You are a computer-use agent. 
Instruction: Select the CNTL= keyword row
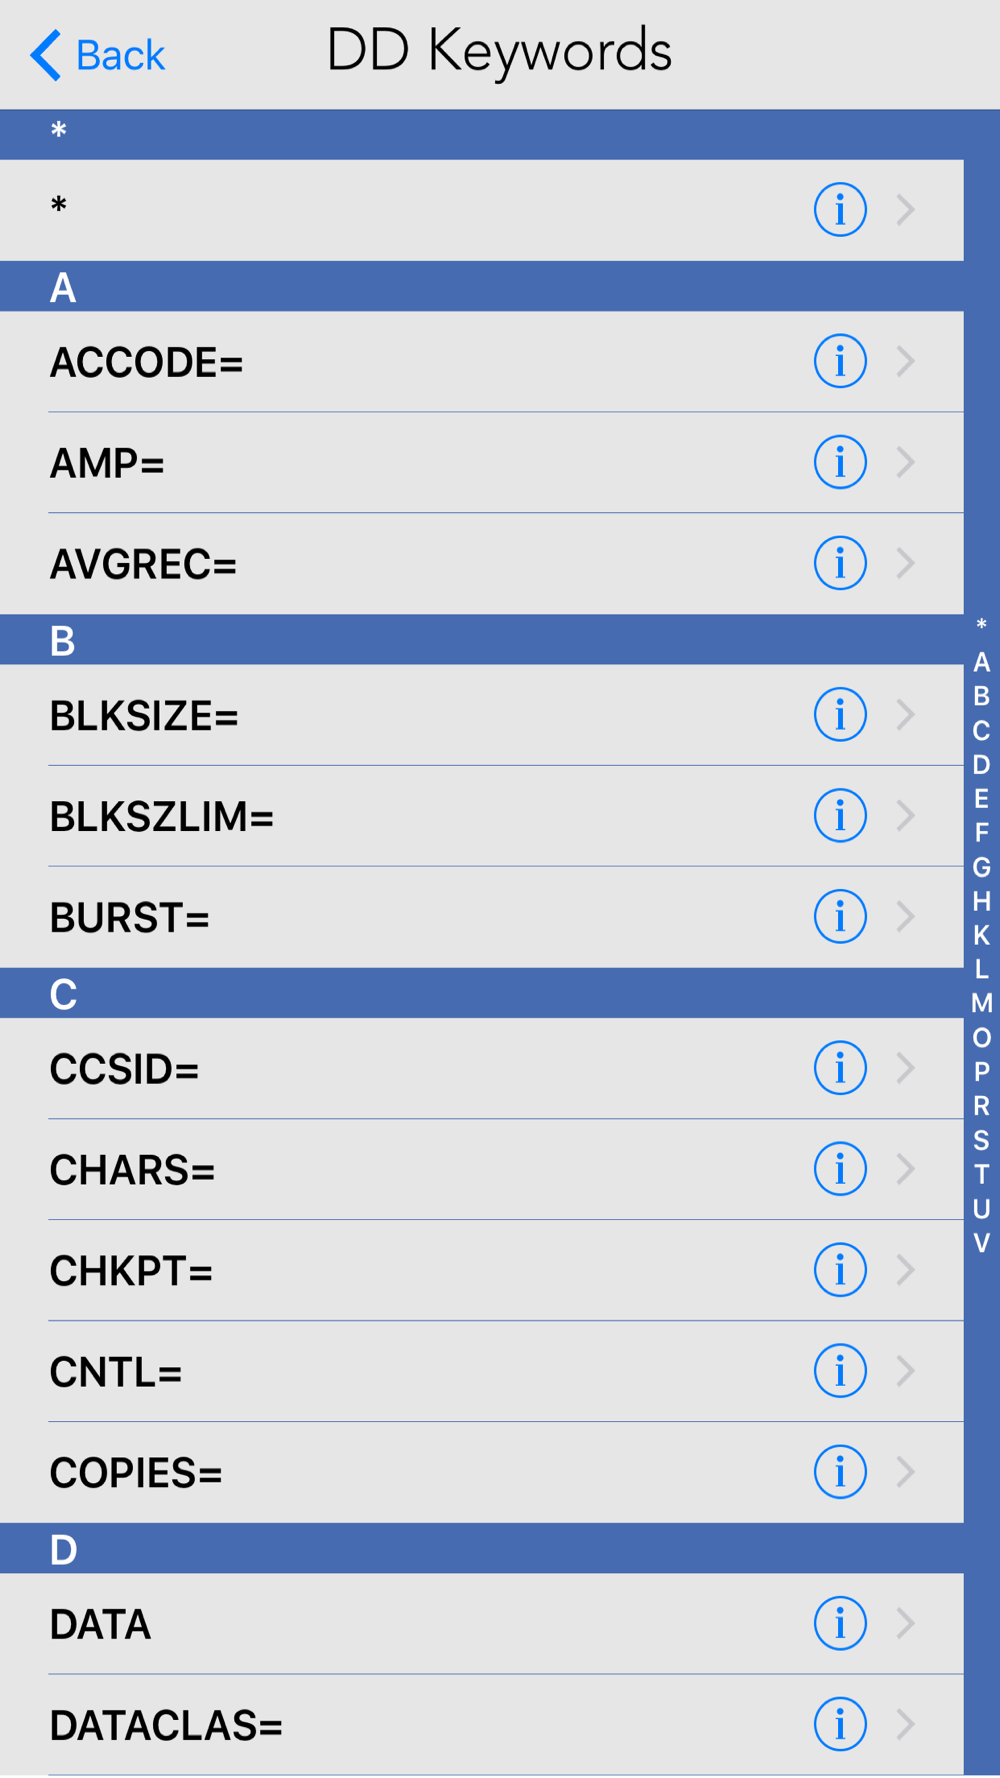(x=482, y=1371)
